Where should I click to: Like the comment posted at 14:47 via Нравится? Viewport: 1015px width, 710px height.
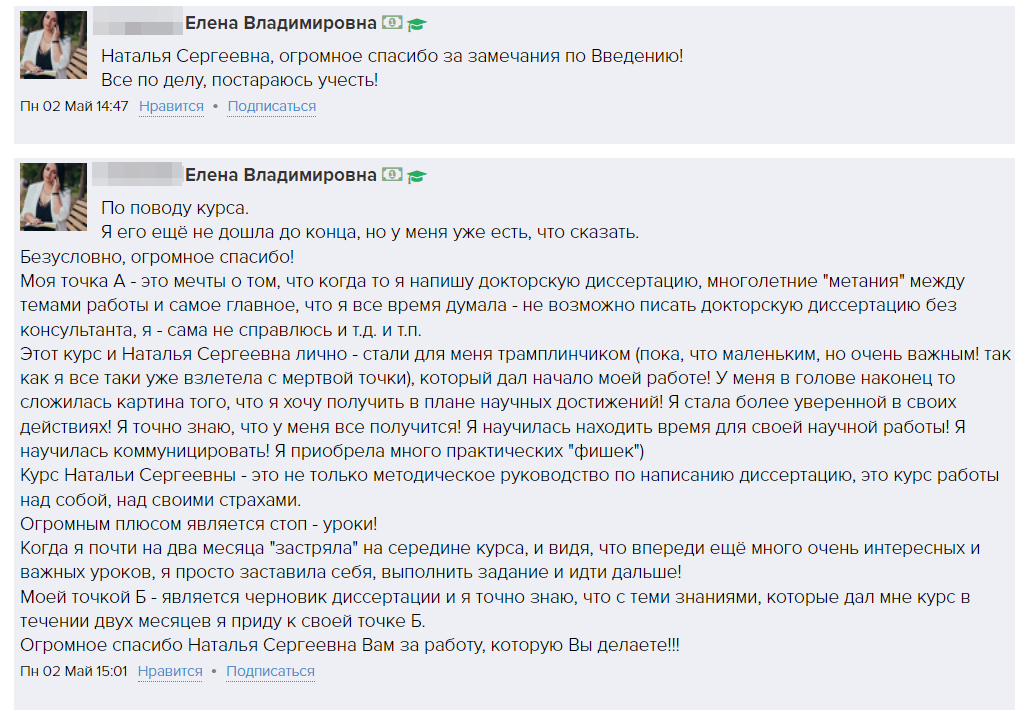(171, 106)
